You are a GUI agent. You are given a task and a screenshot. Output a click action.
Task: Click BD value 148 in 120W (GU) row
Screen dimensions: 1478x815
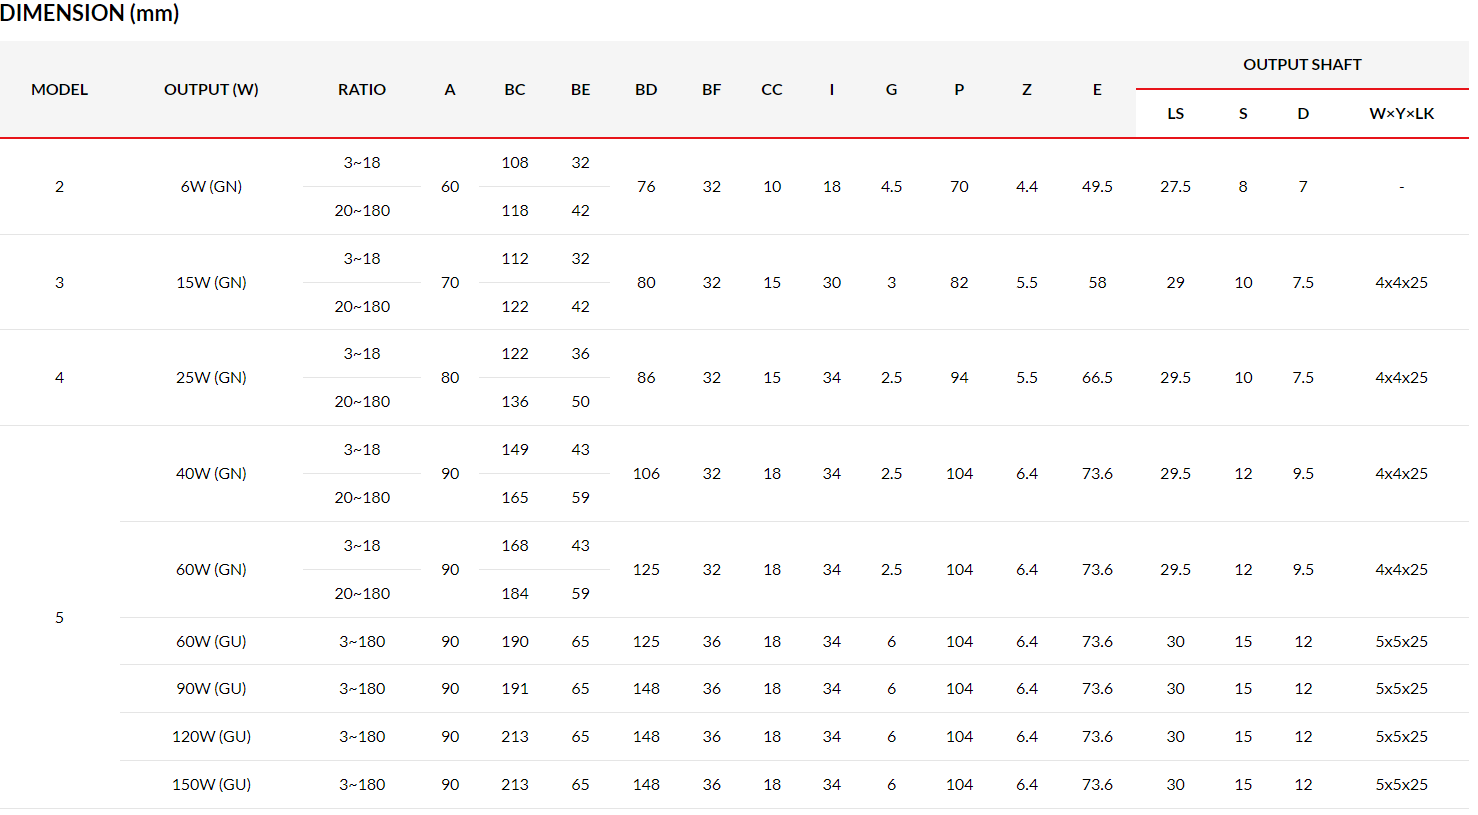[646, 736]
